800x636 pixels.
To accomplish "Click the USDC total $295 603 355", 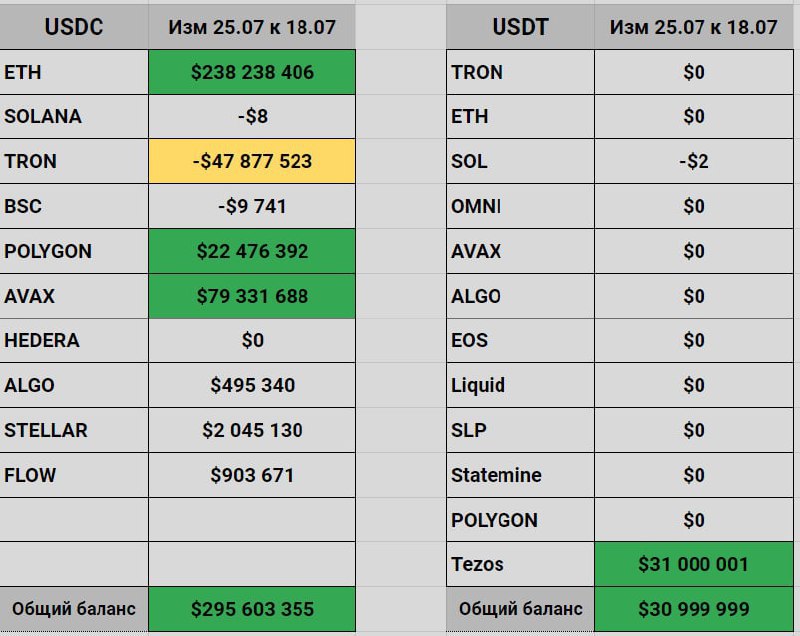I will pyautogui.click(x=252, y=609).
